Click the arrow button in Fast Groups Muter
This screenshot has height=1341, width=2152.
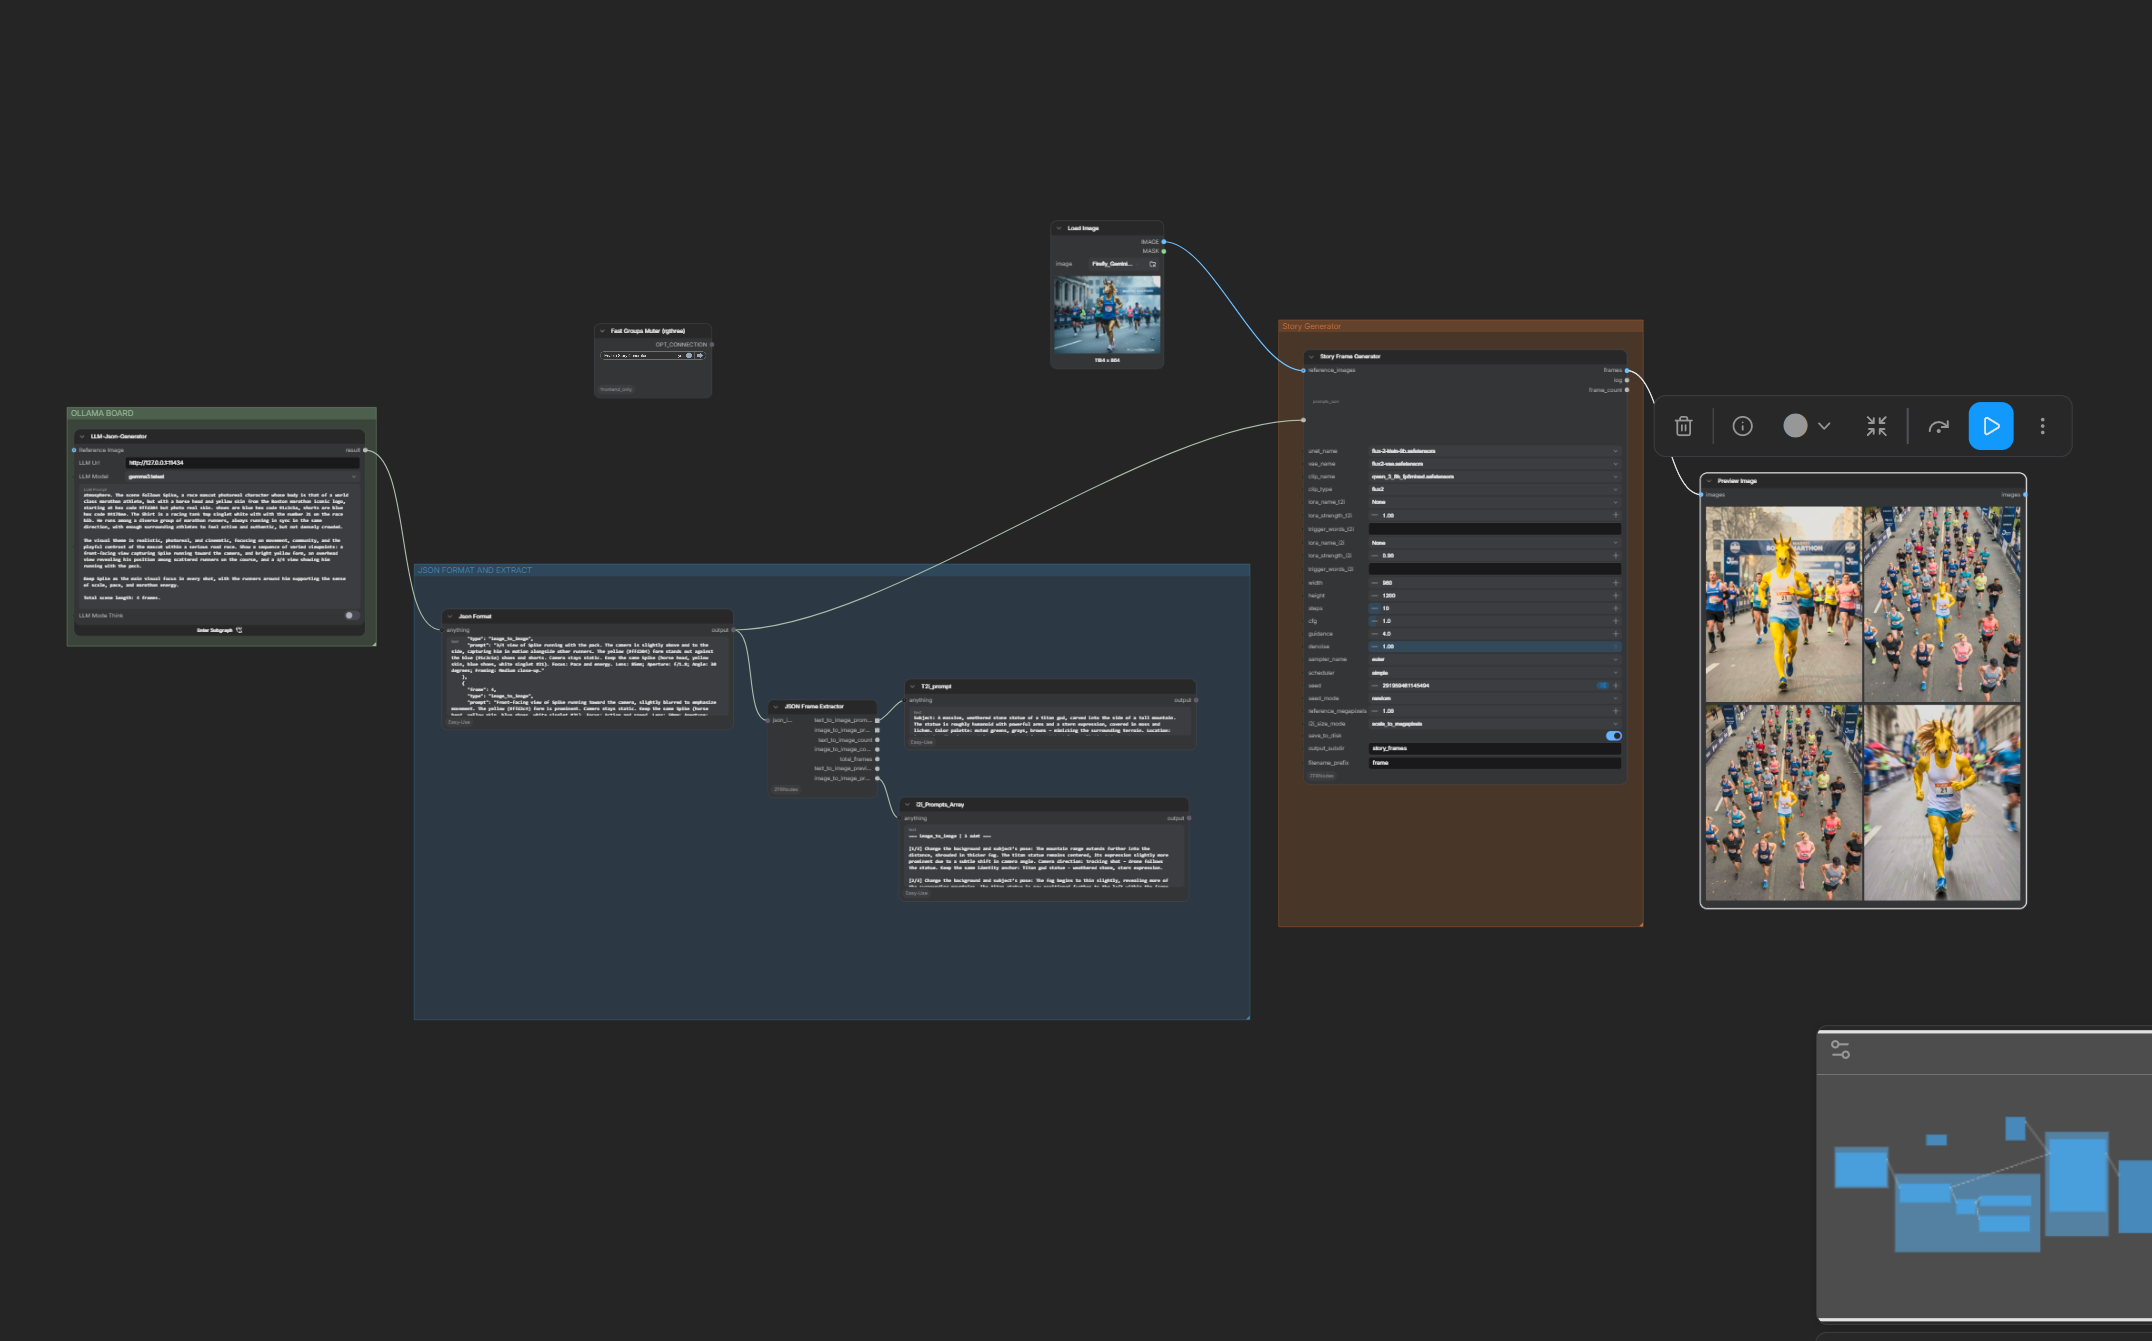(700, 355)
